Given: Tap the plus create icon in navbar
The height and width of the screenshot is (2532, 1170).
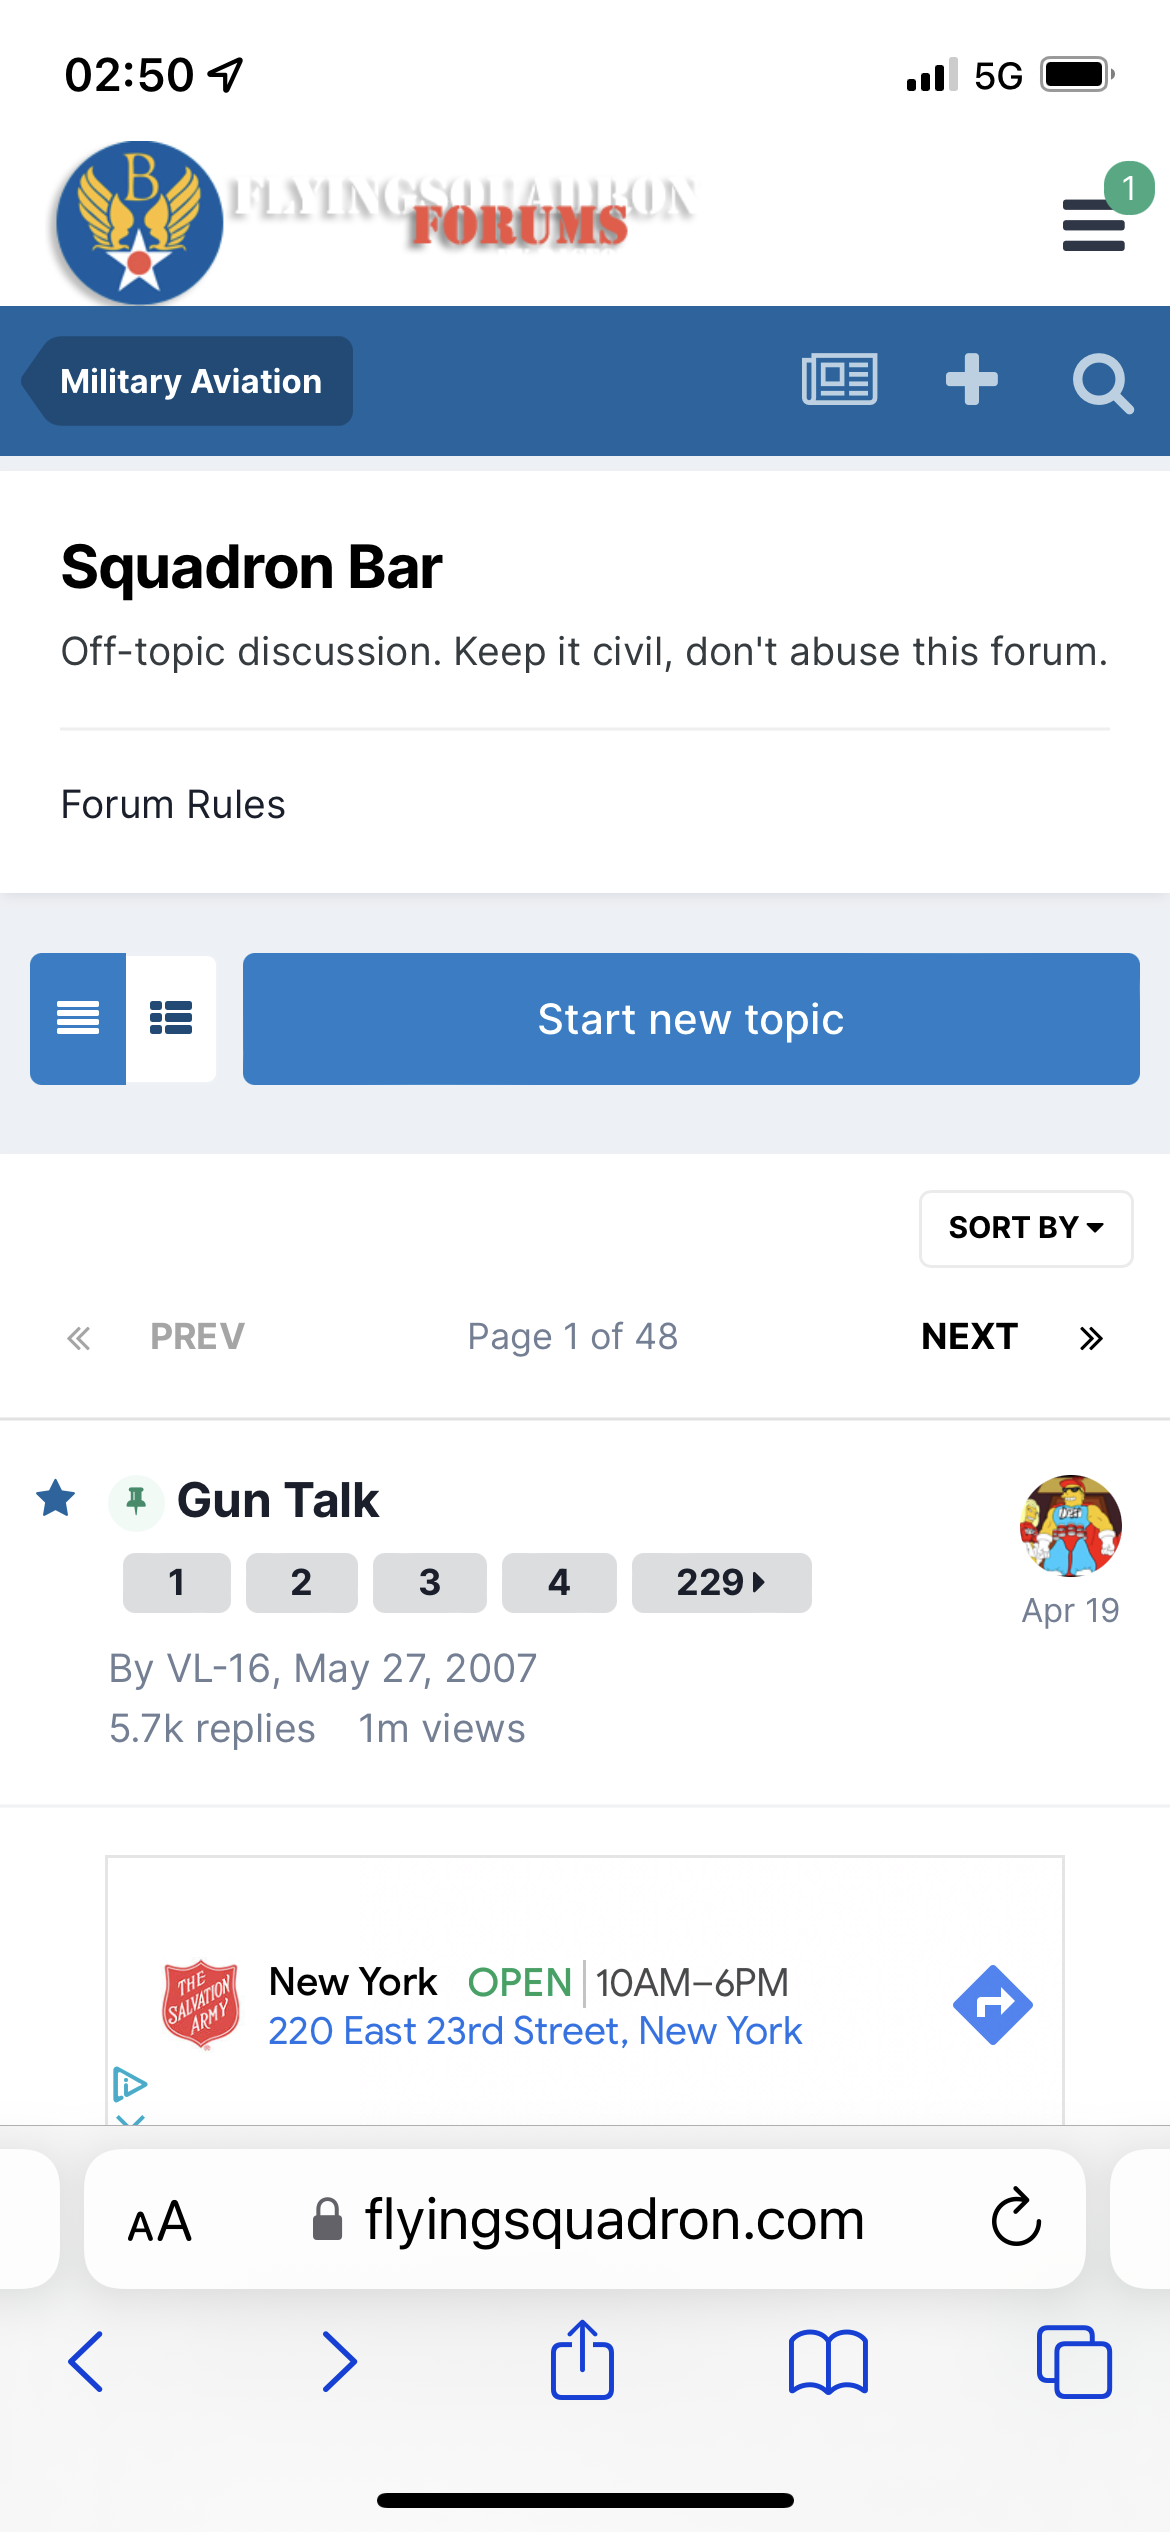Looking at the screenshot, I should (x=971, y=380).
